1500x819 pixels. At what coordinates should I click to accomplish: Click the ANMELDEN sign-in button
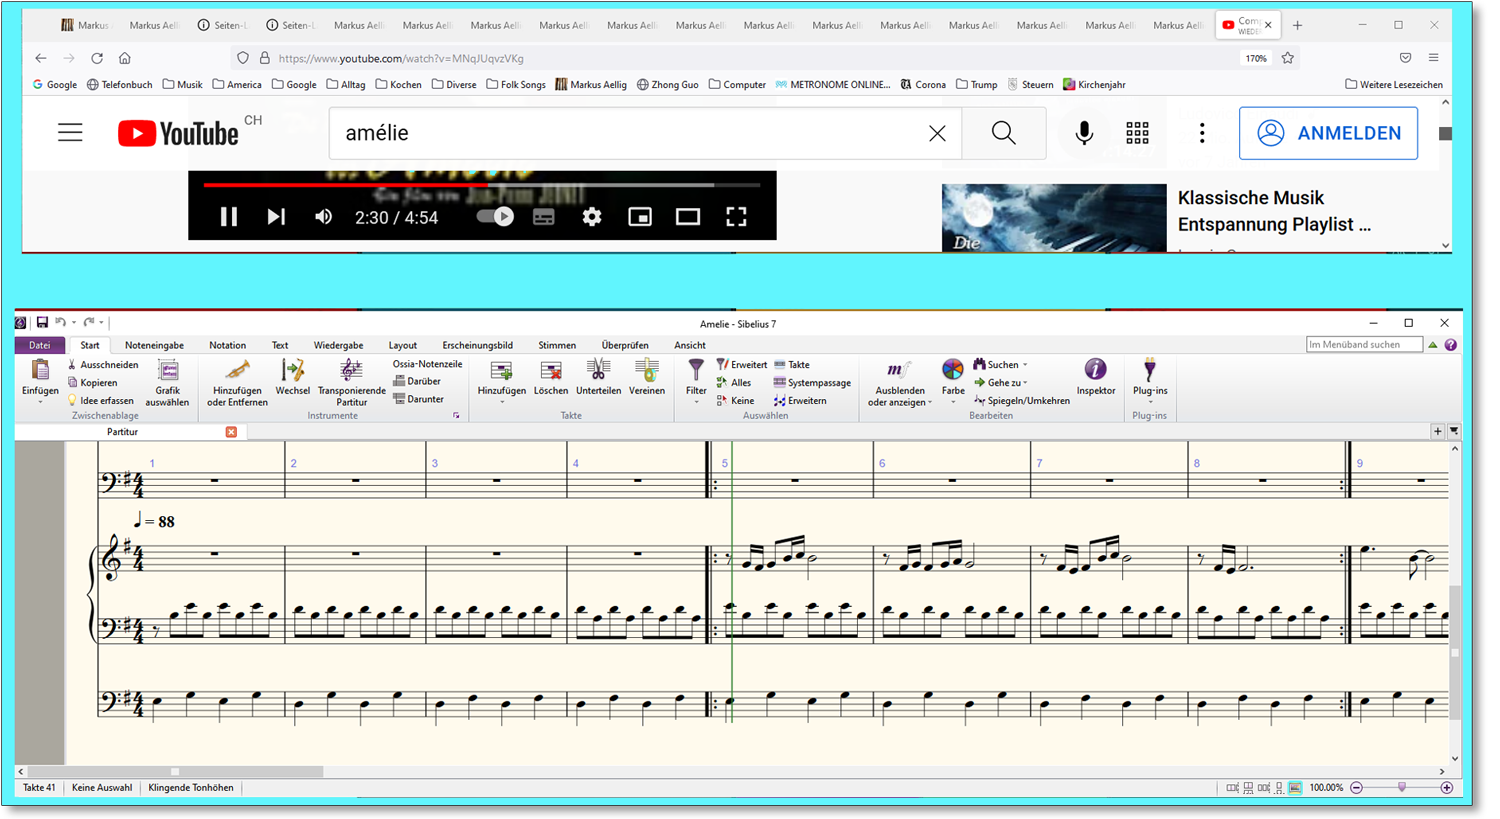pos(1327,133)
